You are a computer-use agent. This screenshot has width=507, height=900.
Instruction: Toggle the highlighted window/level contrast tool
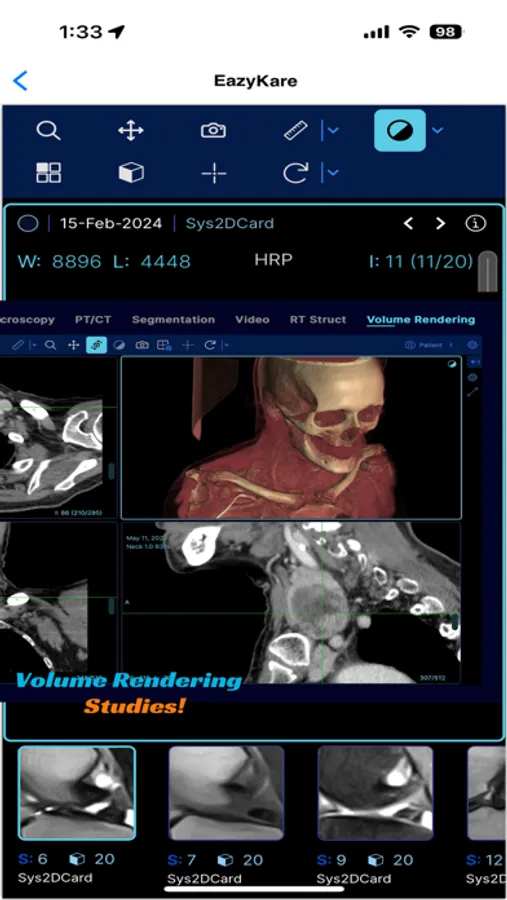click(400, 130)
